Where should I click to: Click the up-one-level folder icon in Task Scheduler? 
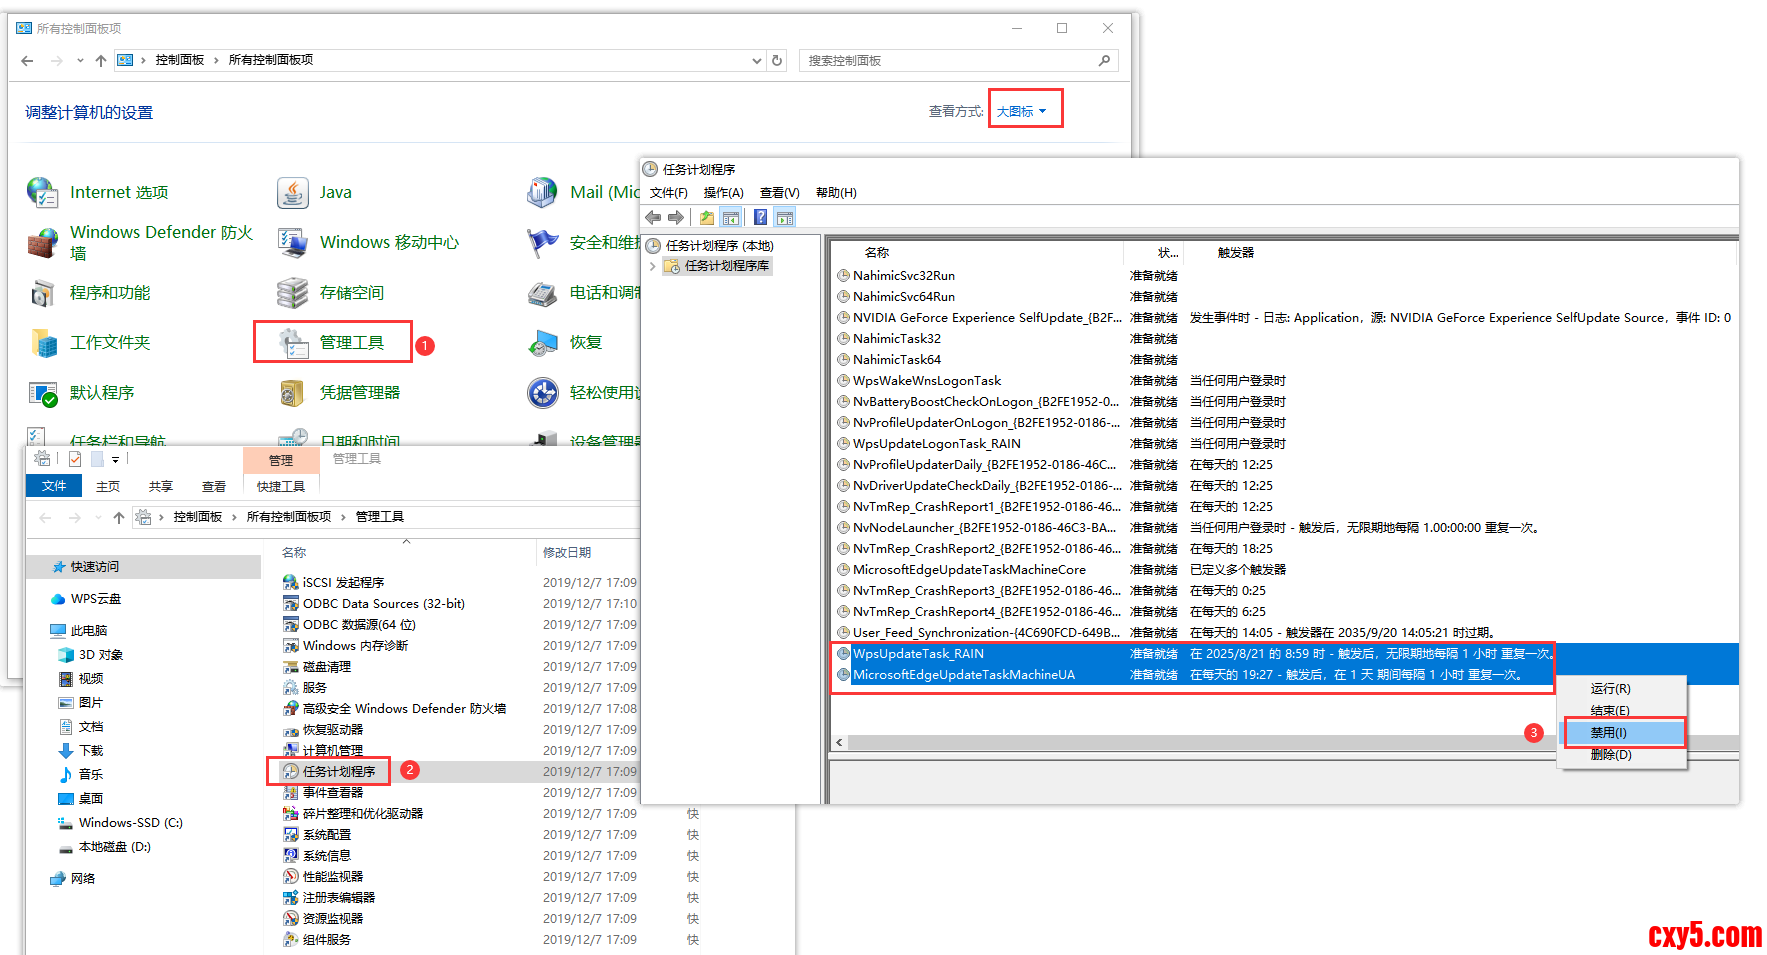tap(707, 218)
